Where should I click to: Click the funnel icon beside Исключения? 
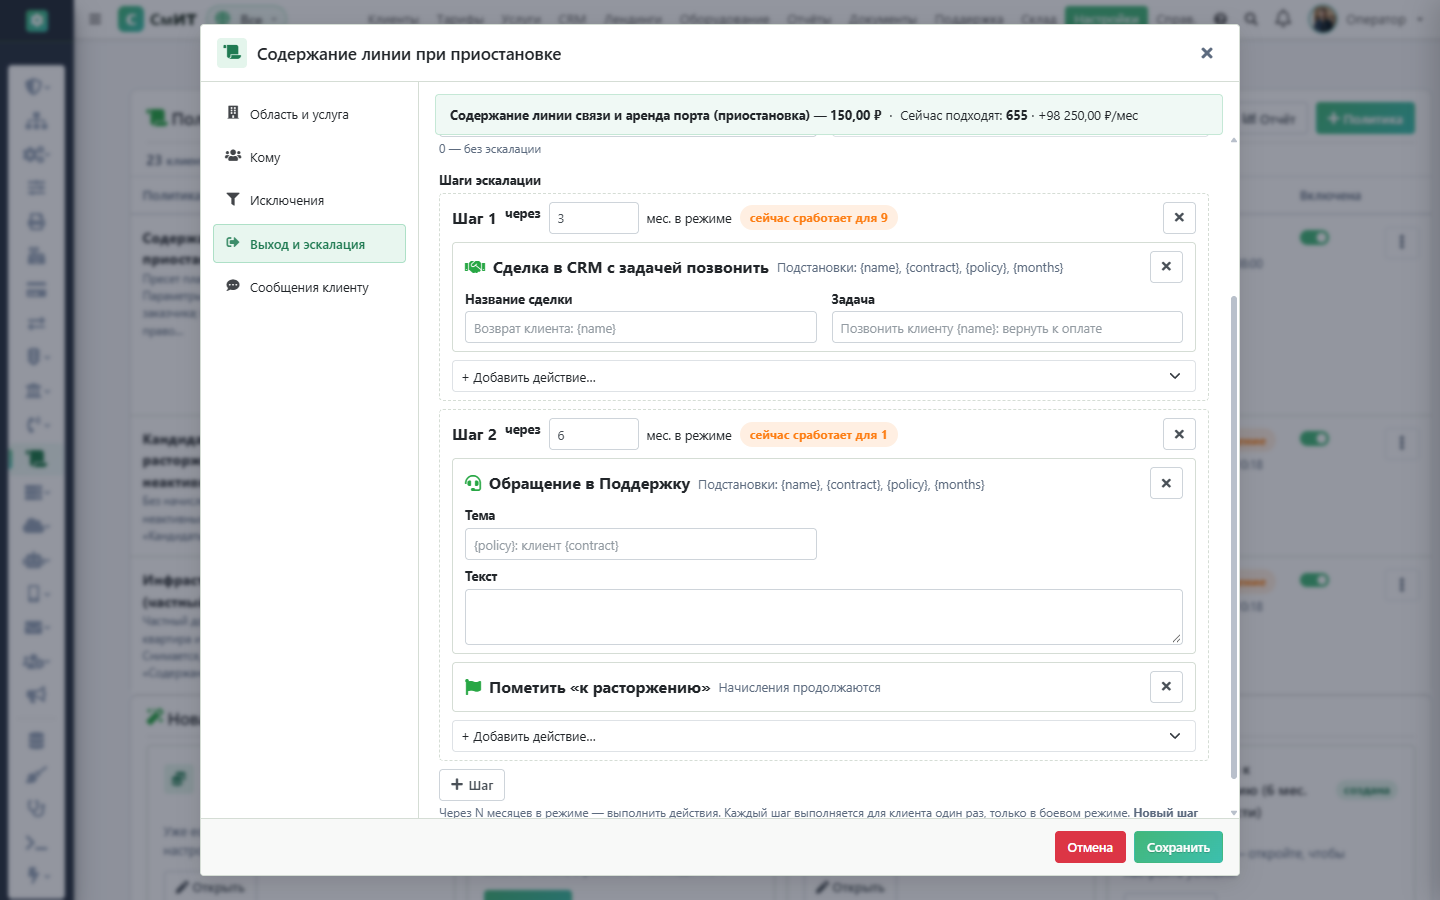pos(233,199)
